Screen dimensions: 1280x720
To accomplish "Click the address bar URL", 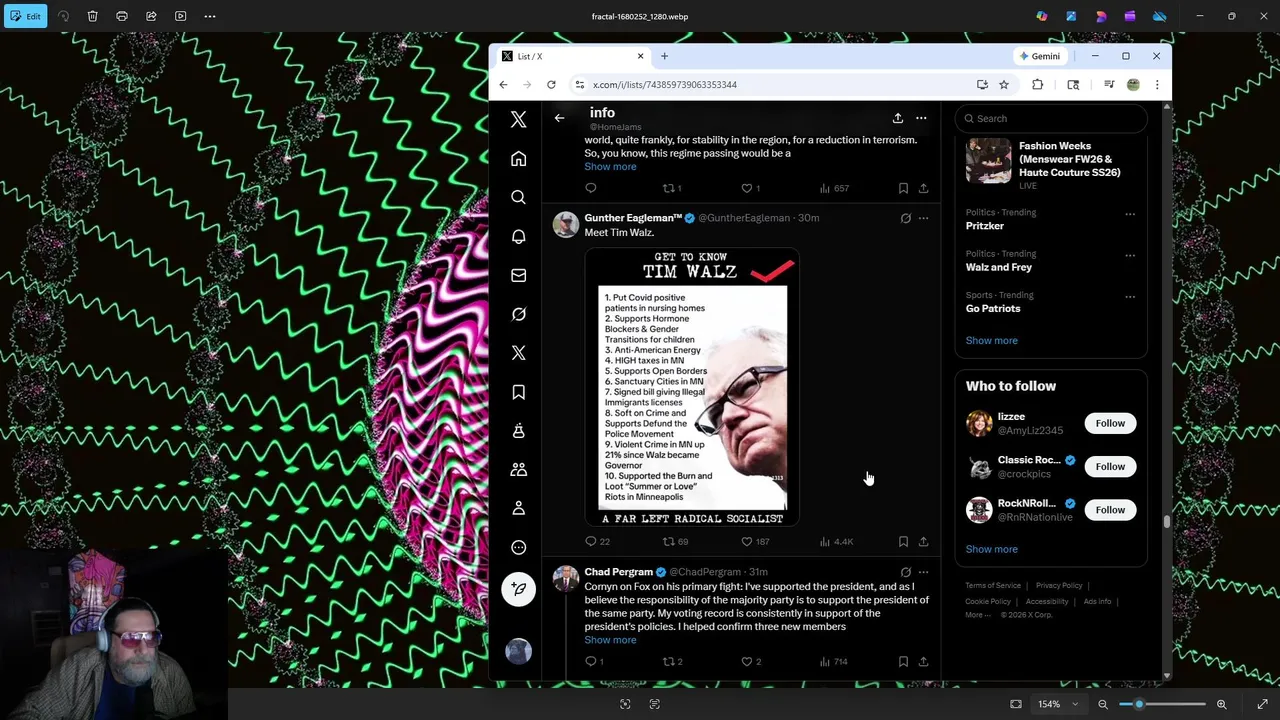I will pyautogui.click(x=665, y=85).
